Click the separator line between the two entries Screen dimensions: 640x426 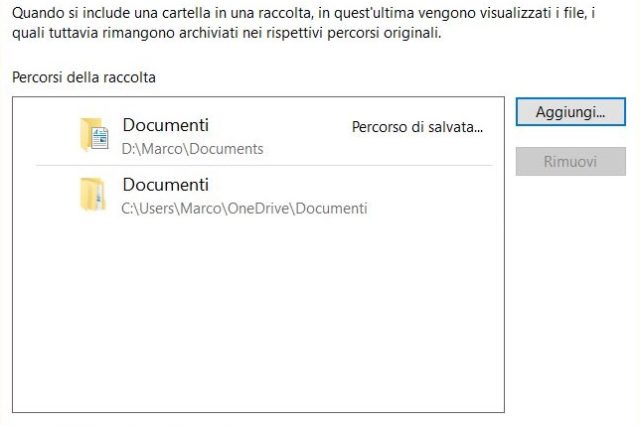[x=264, y=165]
